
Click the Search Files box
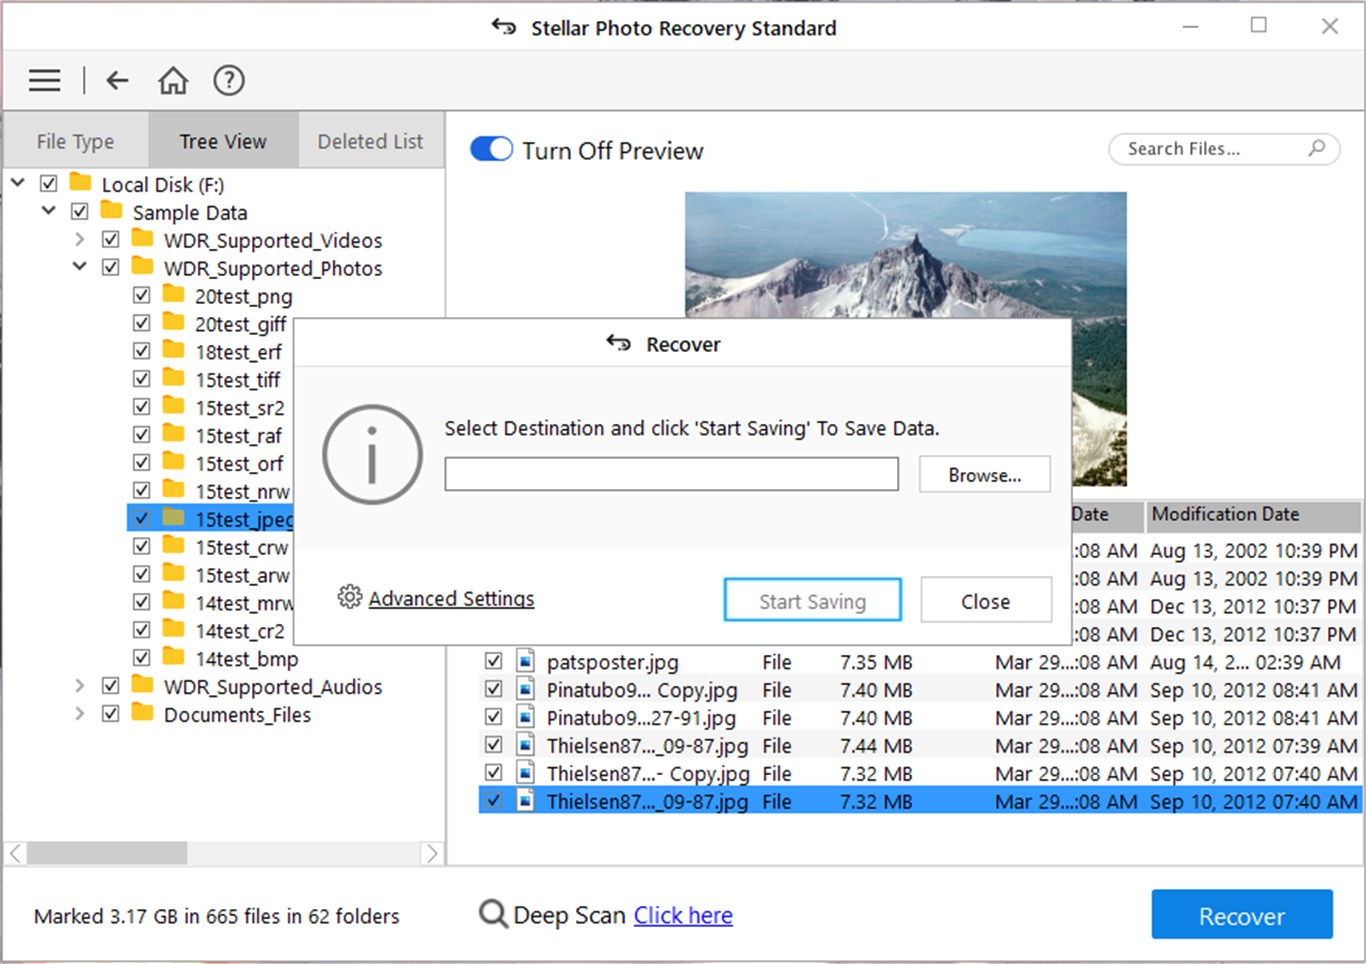1224,149
